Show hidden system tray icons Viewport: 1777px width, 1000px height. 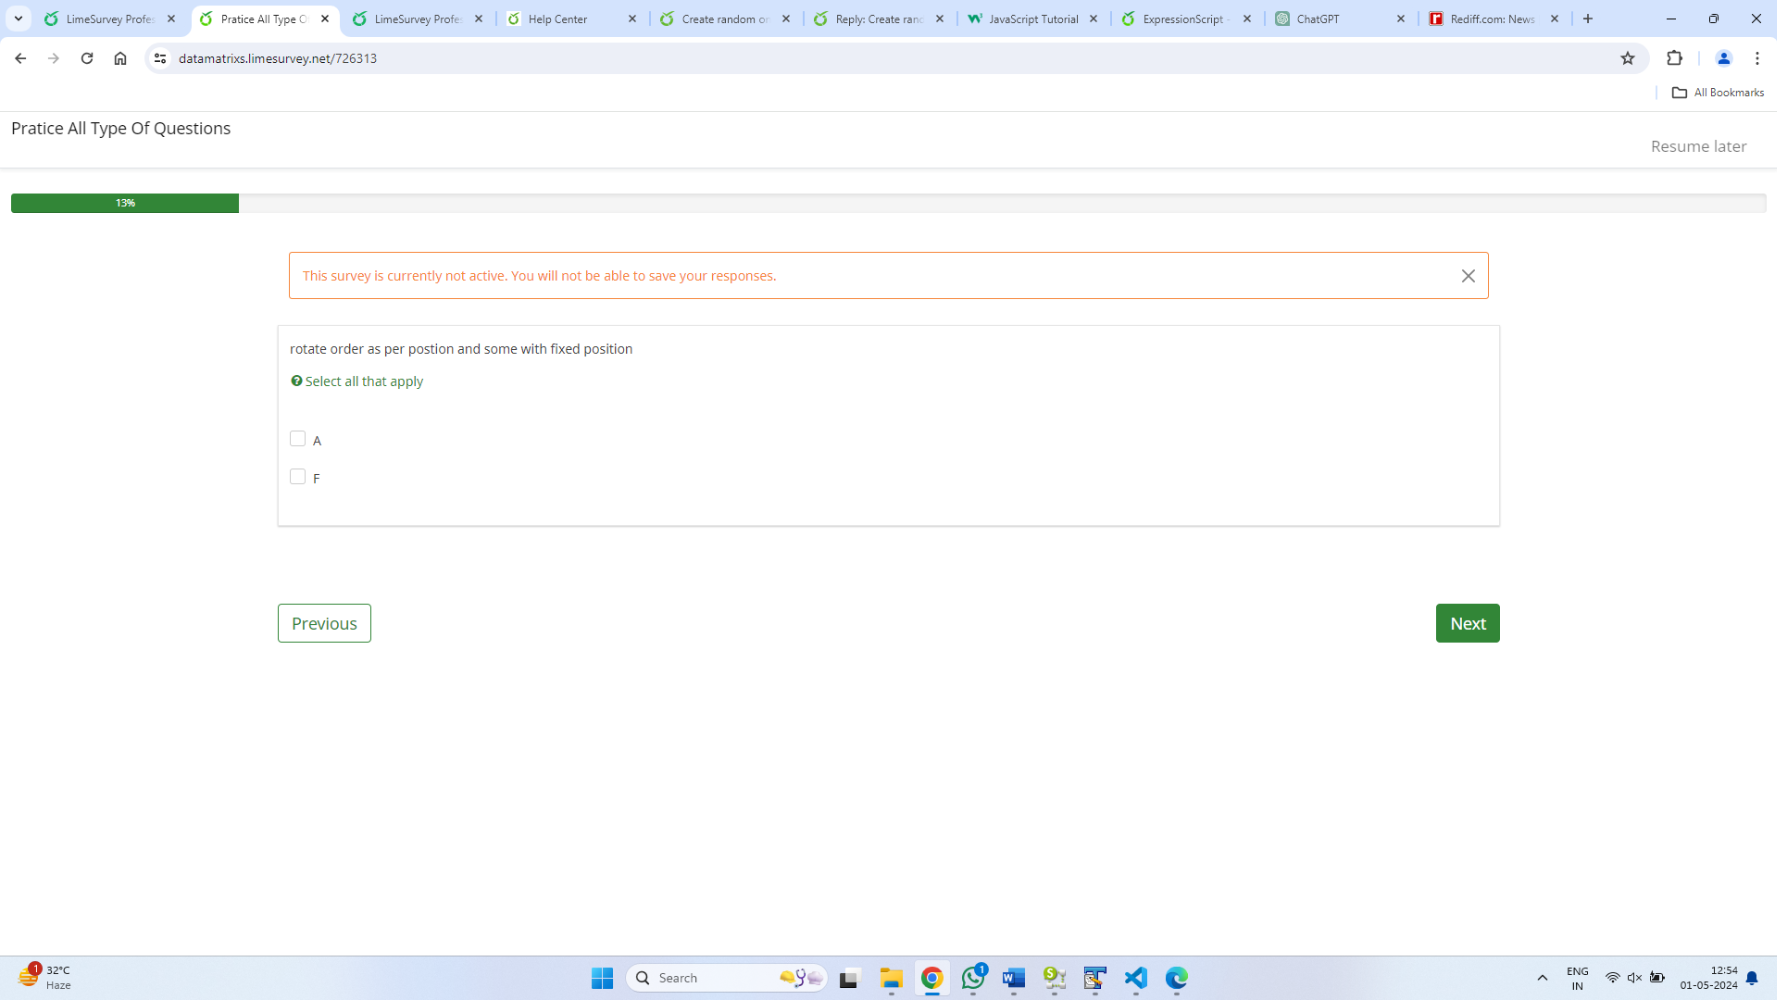(1541, 978)
